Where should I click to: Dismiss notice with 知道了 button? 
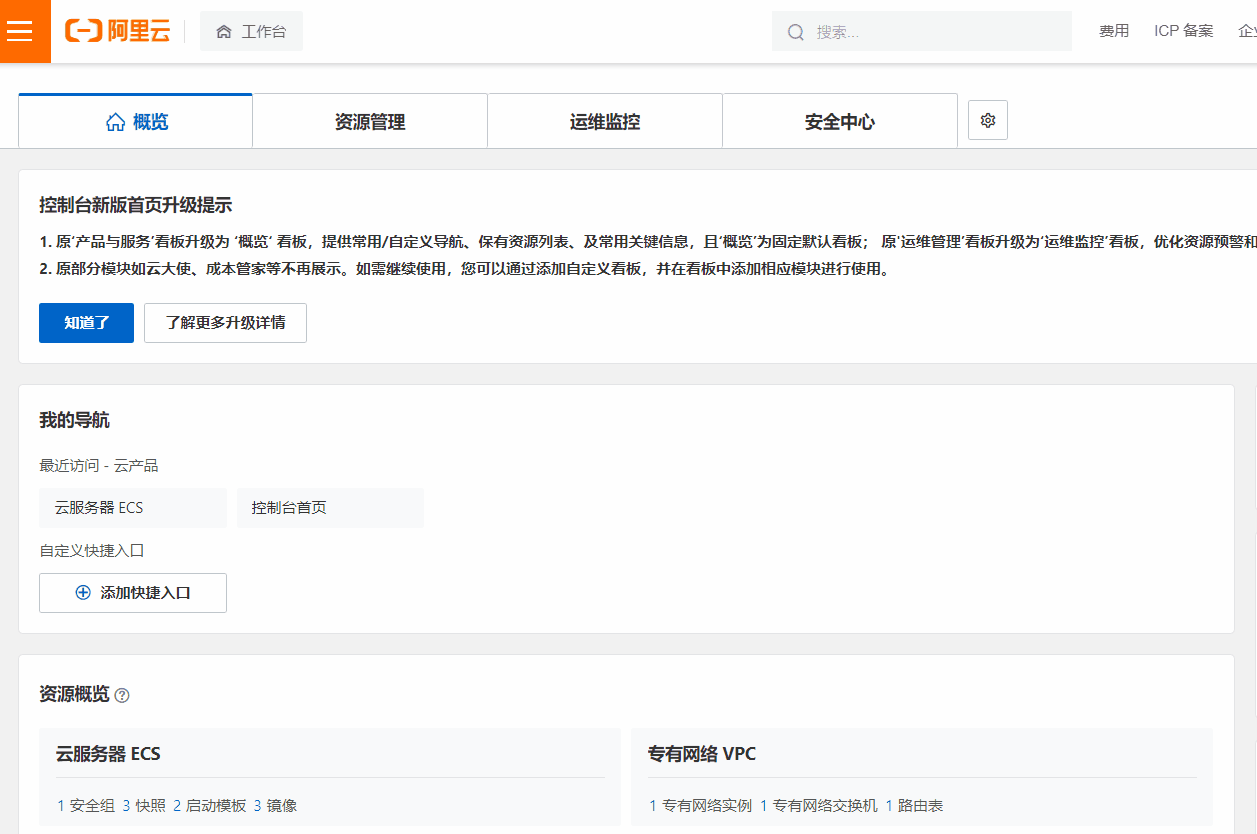86,323
